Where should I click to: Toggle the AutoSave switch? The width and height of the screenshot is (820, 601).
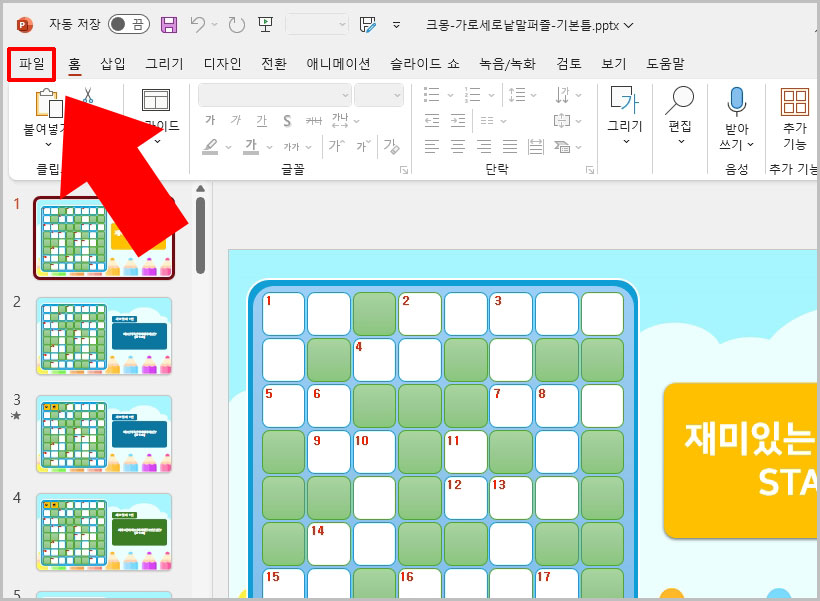coord(129,24)
